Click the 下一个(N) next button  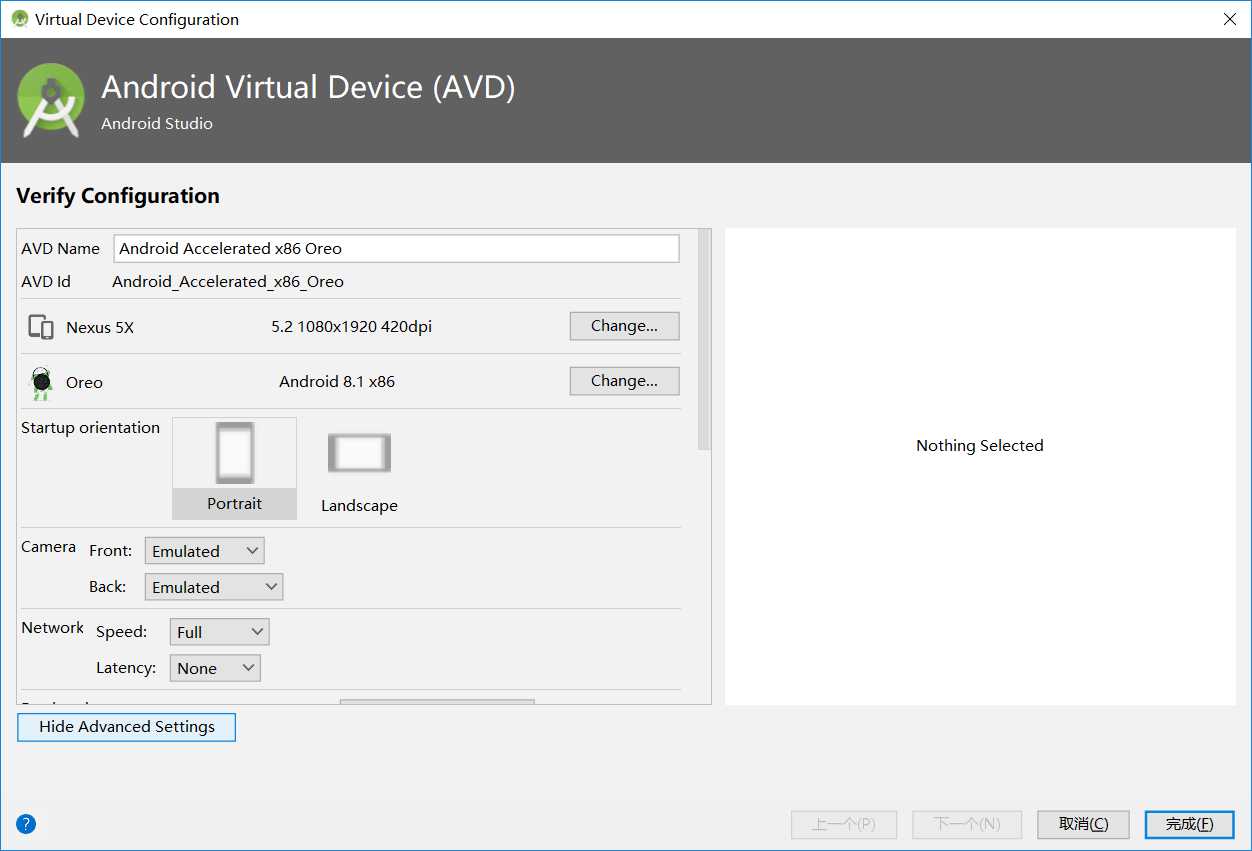pos(967,824)
